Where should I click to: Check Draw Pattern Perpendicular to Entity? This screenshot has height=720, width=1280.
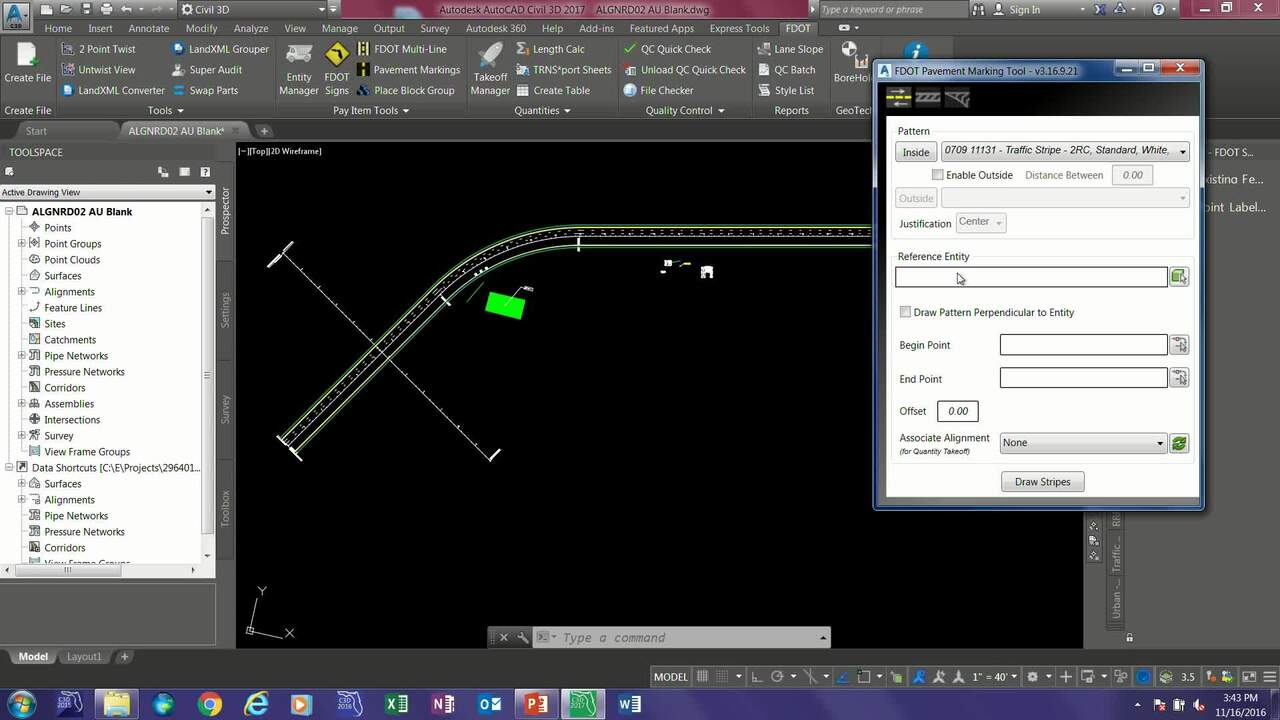point(905,312)
